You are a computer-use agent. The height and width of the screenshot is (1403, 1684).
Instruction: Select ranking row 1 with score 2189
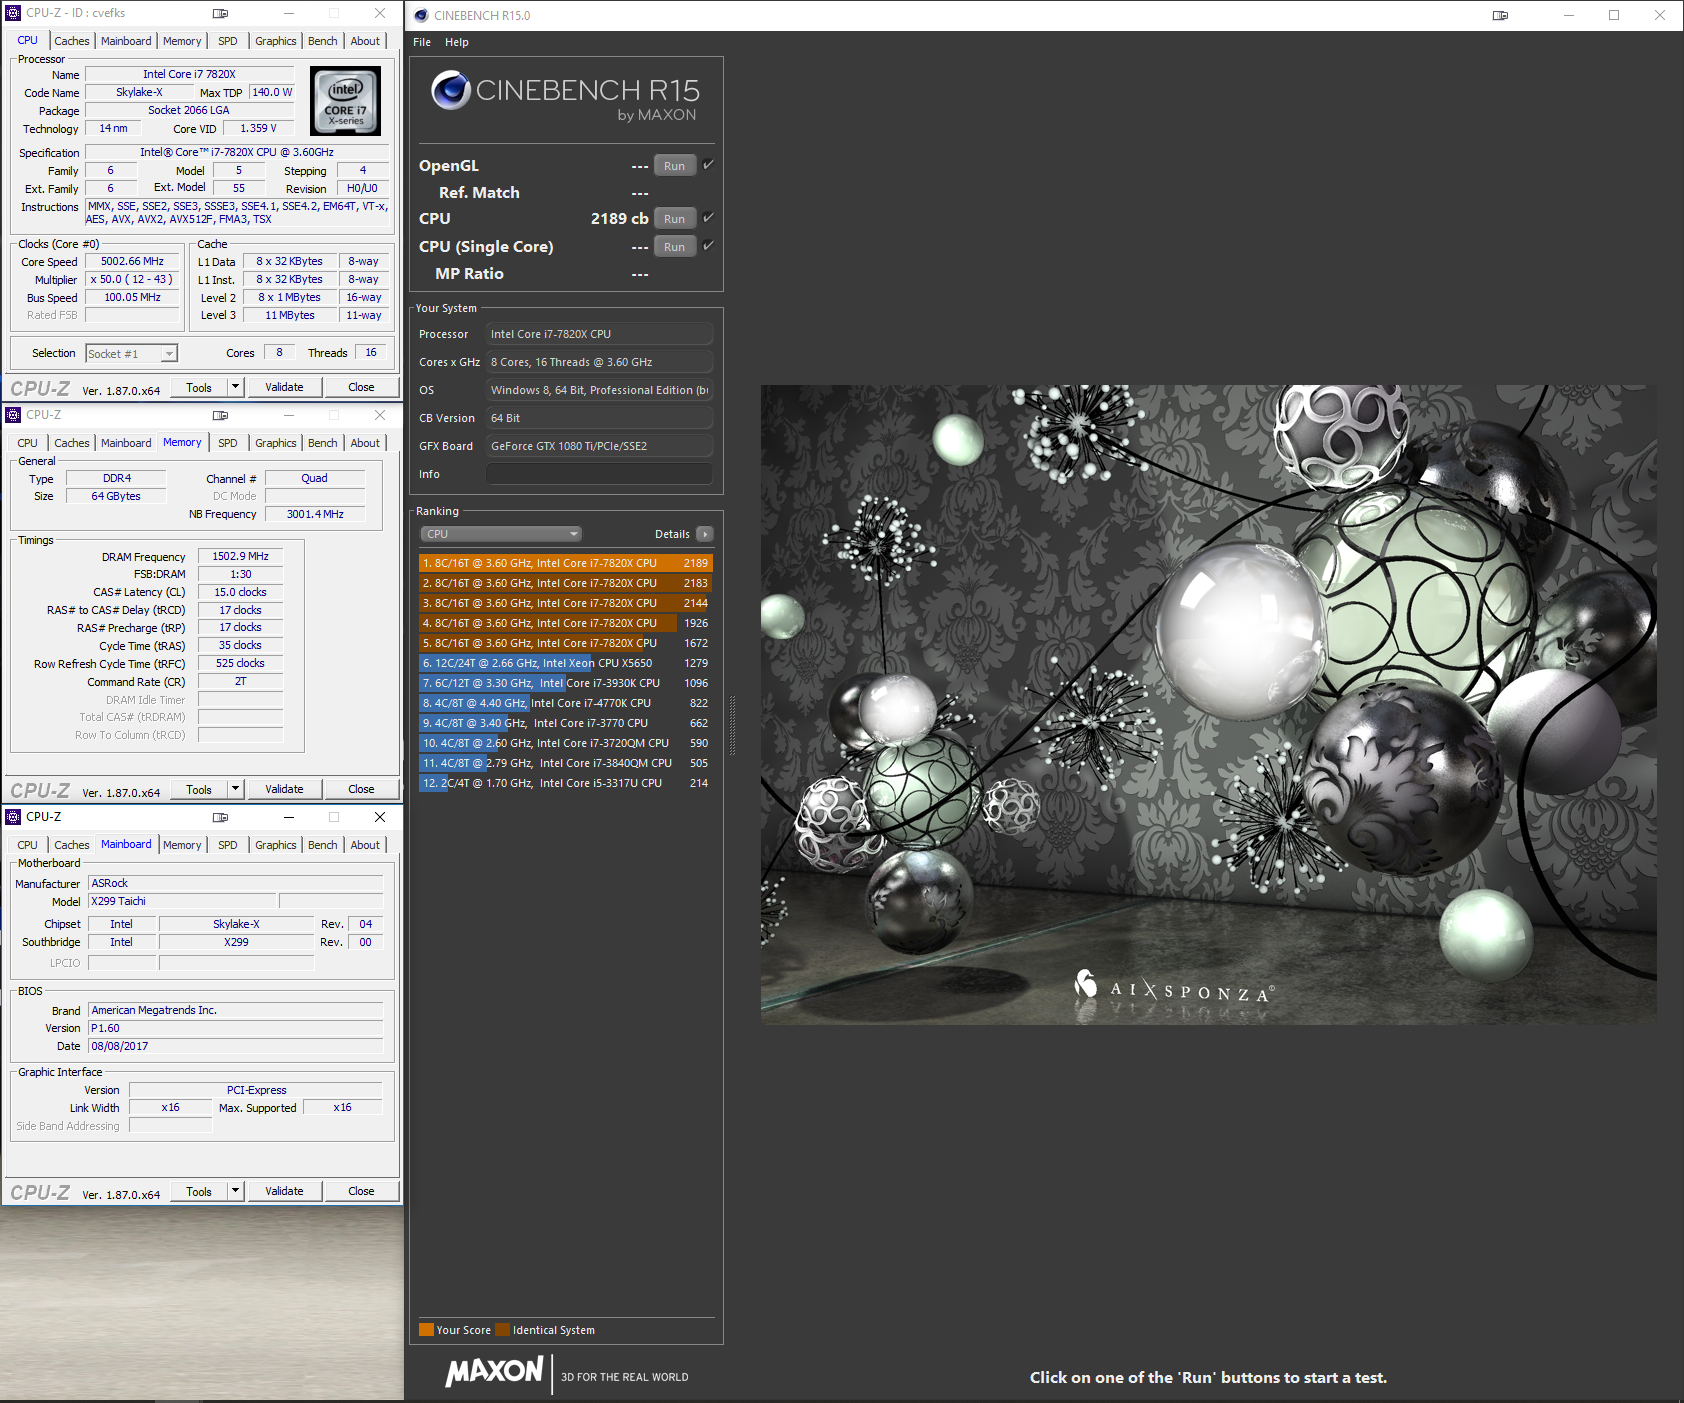566,563
